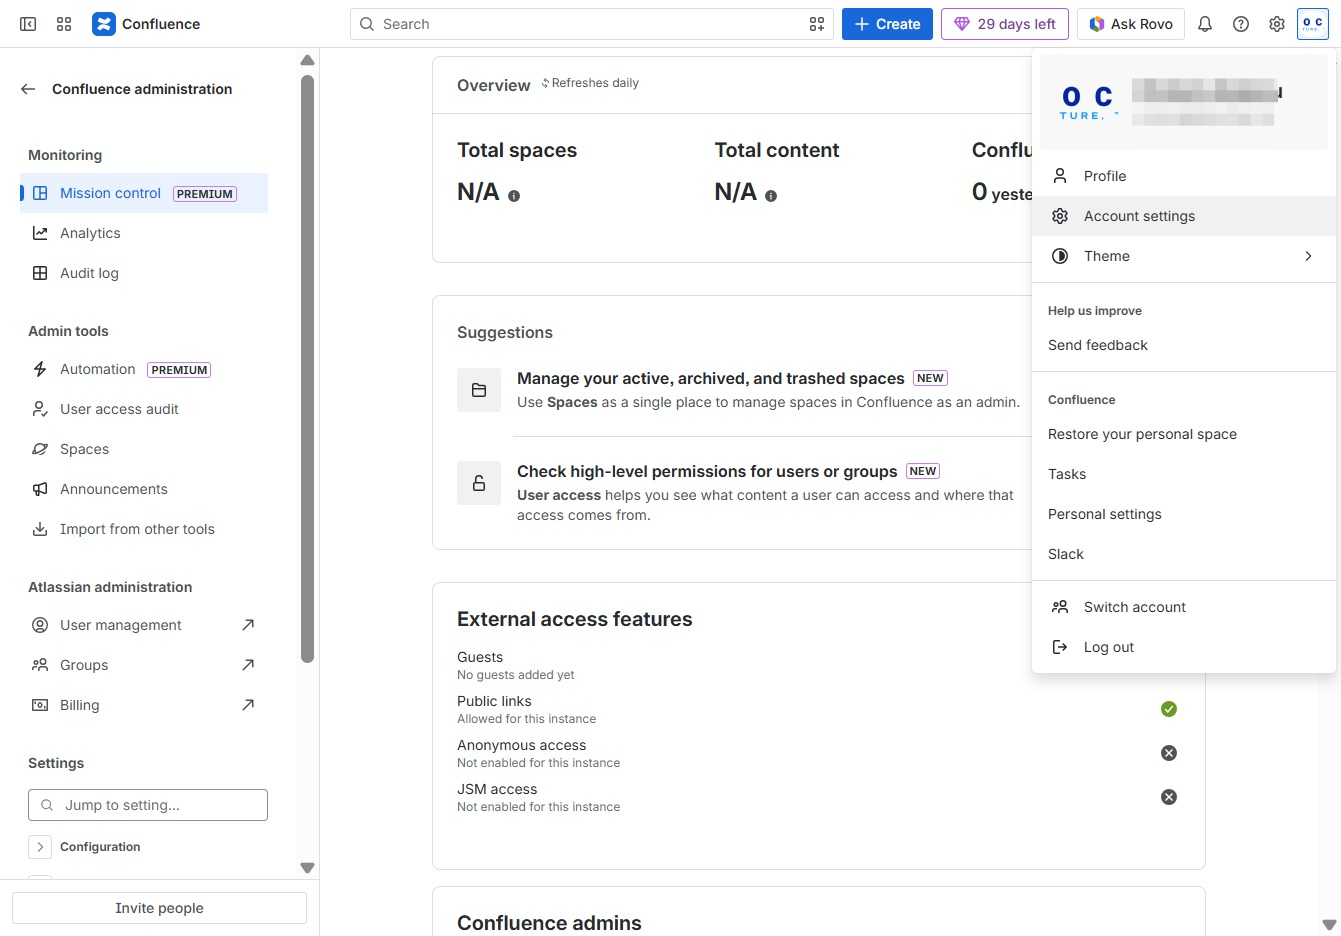Open Account settings from the account menu

tap(1184, 216)
